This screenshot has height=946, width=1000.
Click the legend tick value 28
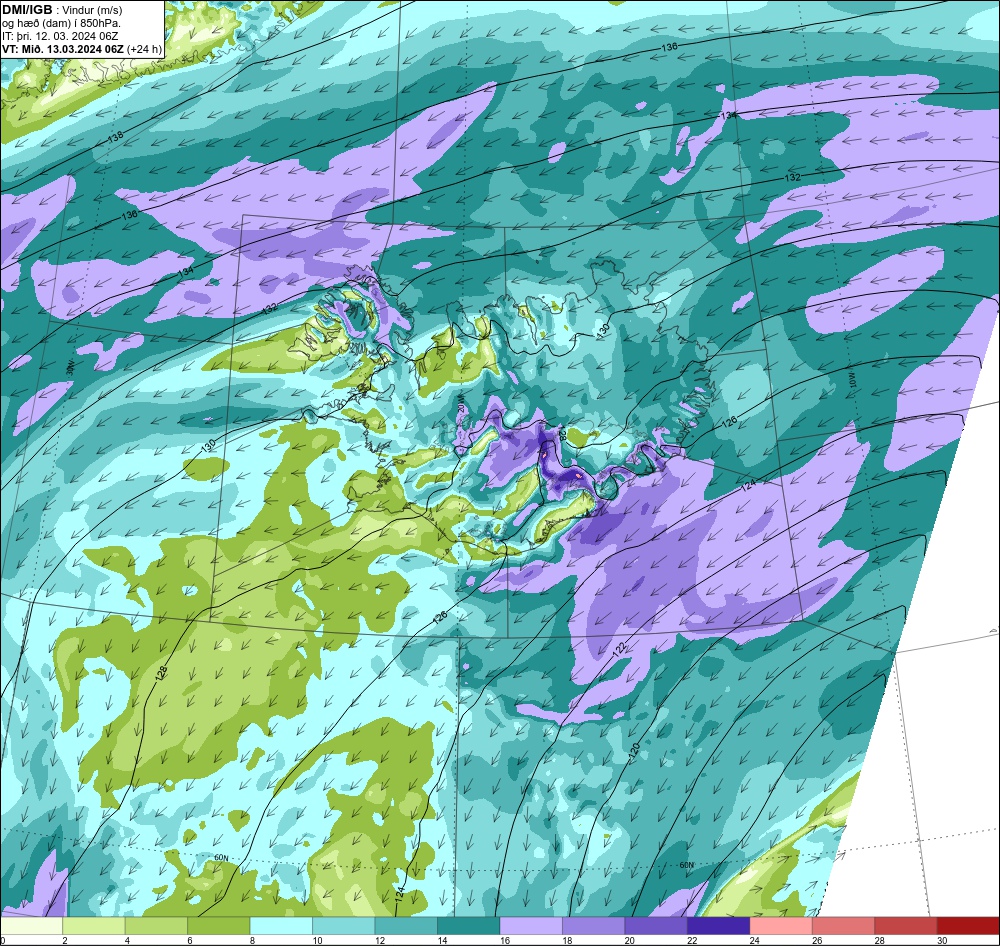coord(879,940)
